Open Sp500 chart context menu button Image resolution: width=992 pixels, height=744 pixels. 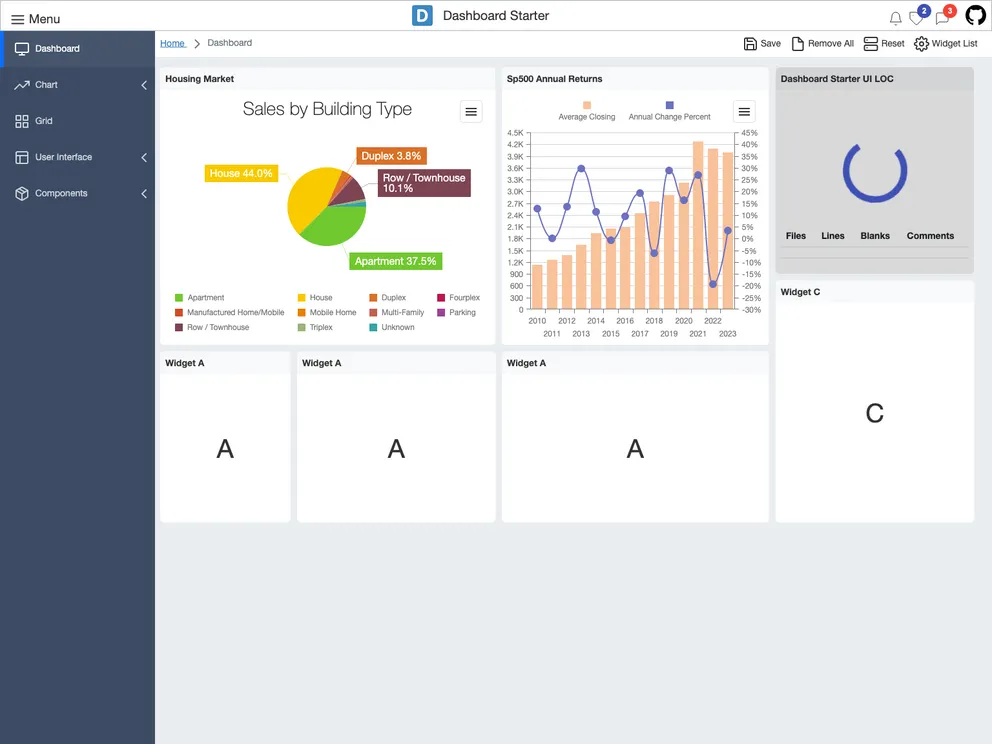[x=744, y=112]
